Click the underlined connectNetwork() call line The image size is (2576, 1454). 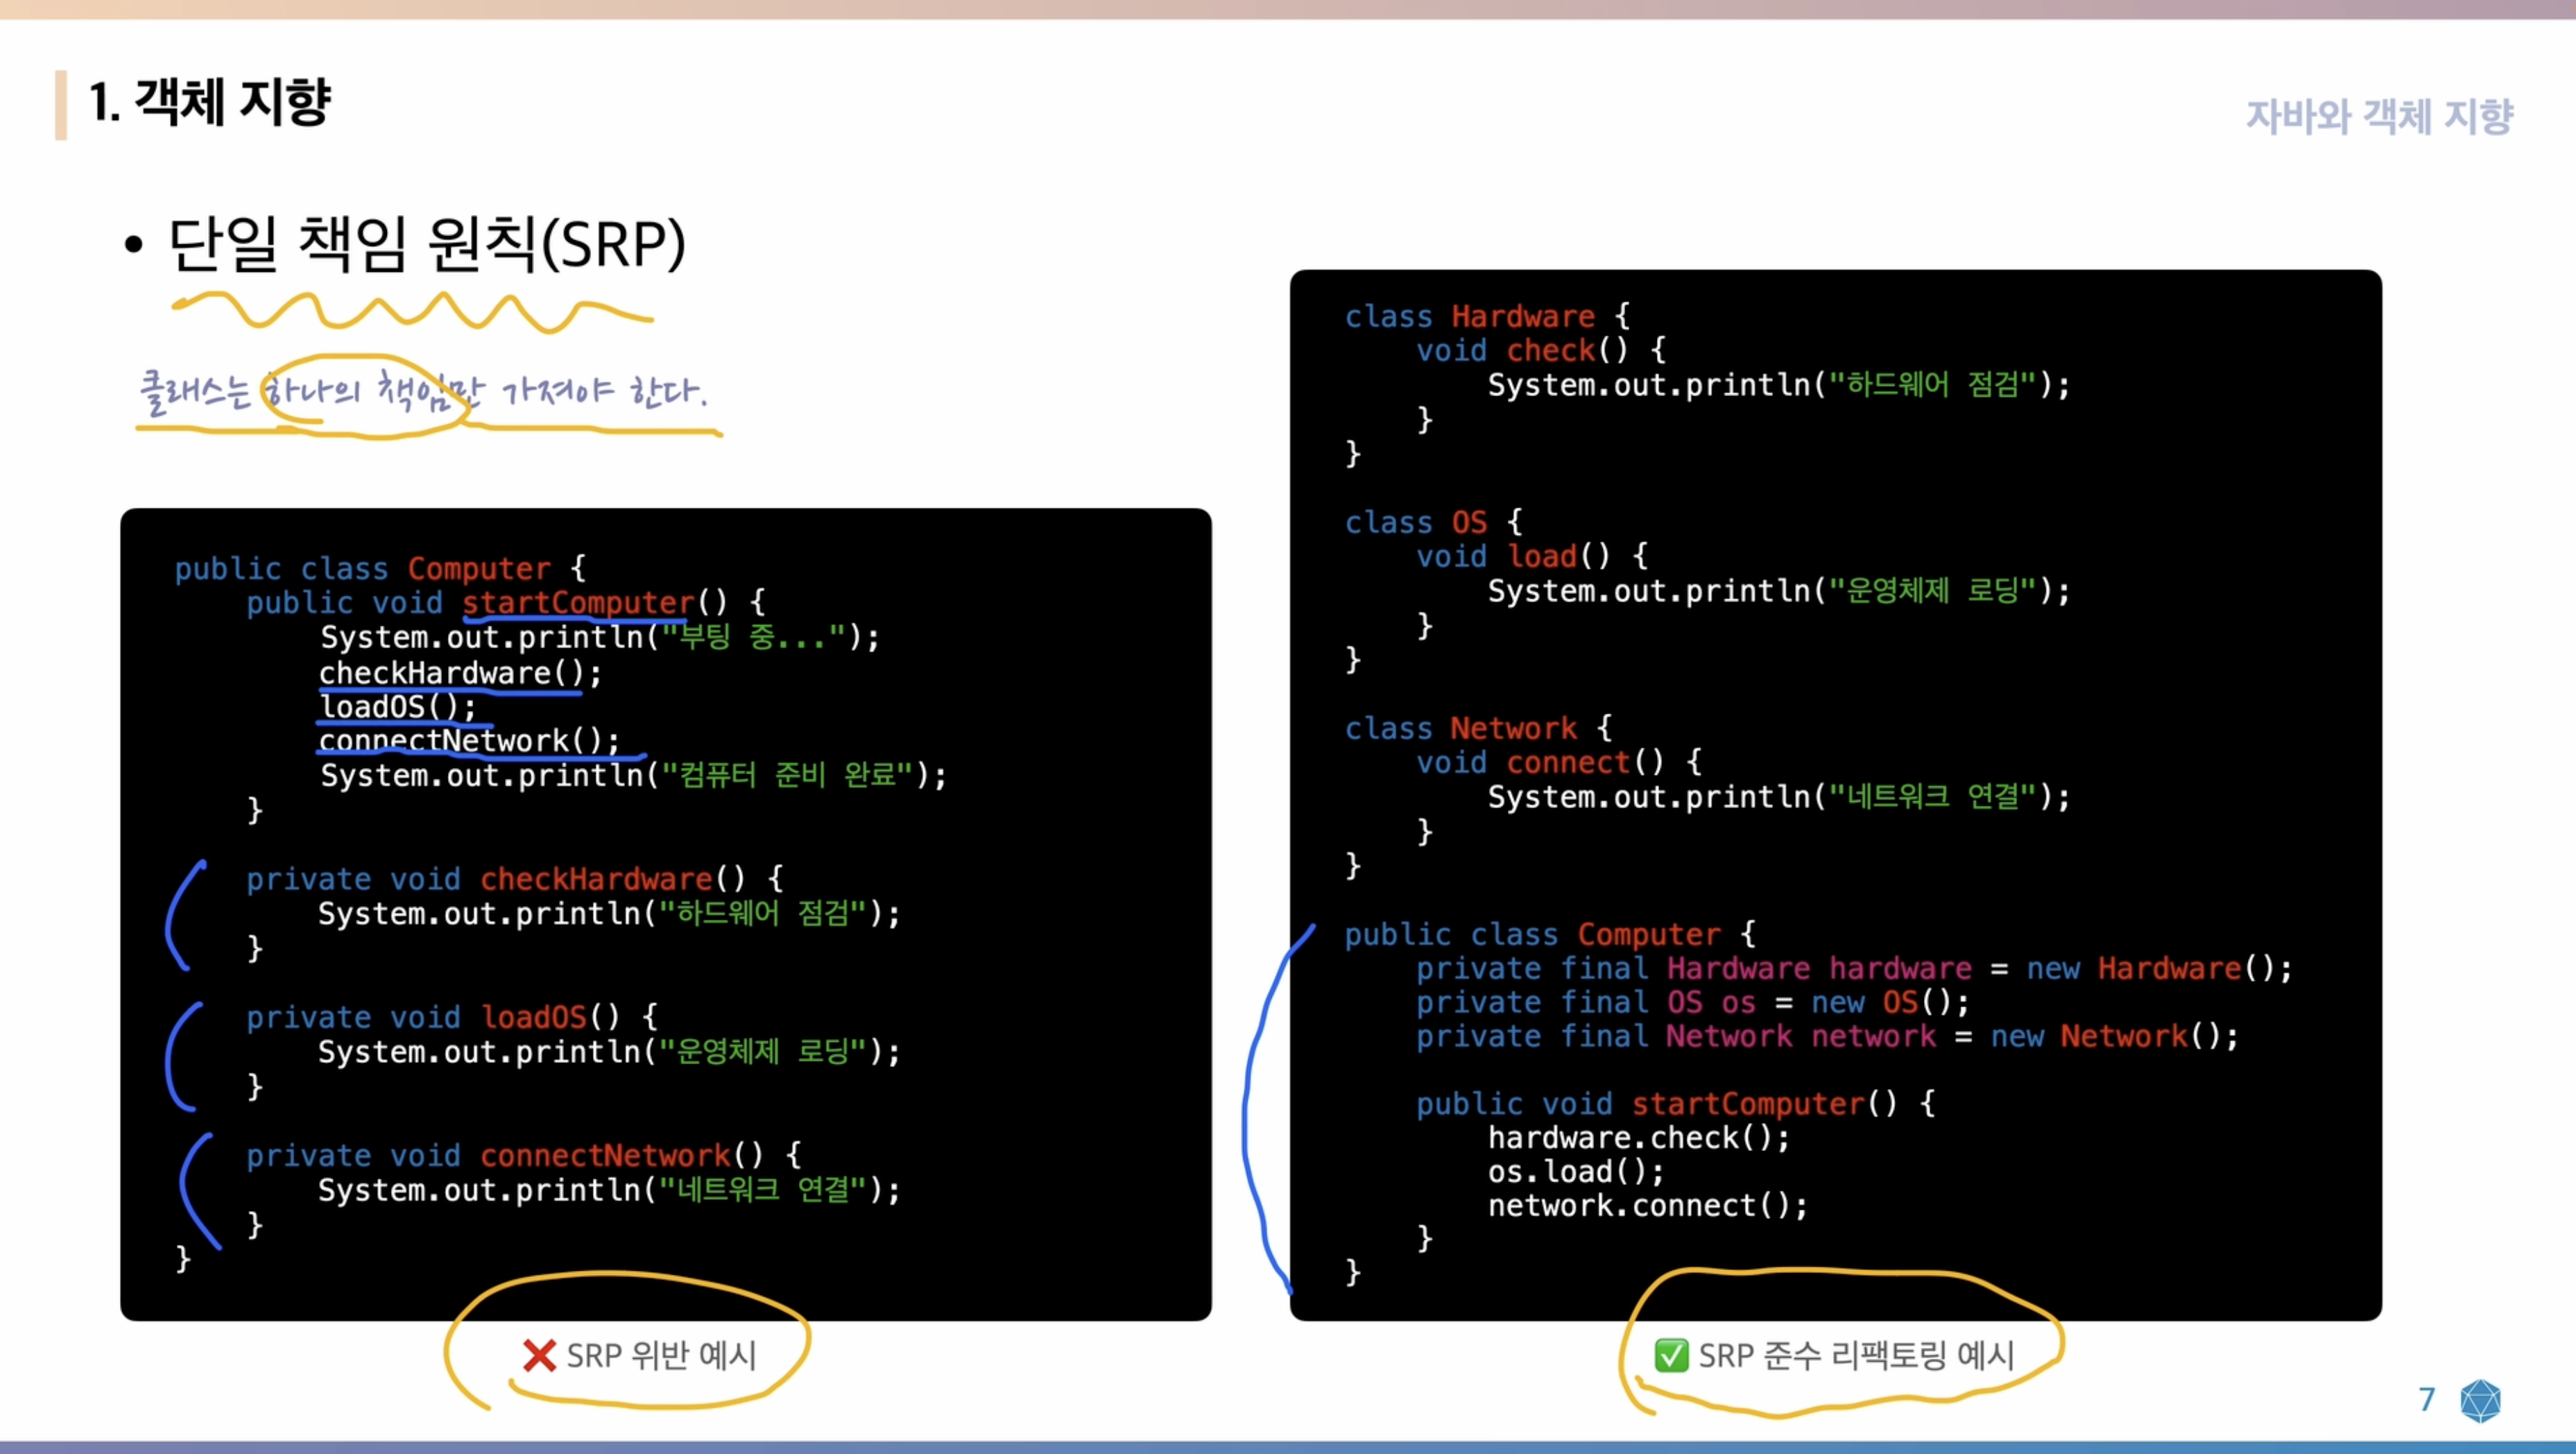(468, 741)
